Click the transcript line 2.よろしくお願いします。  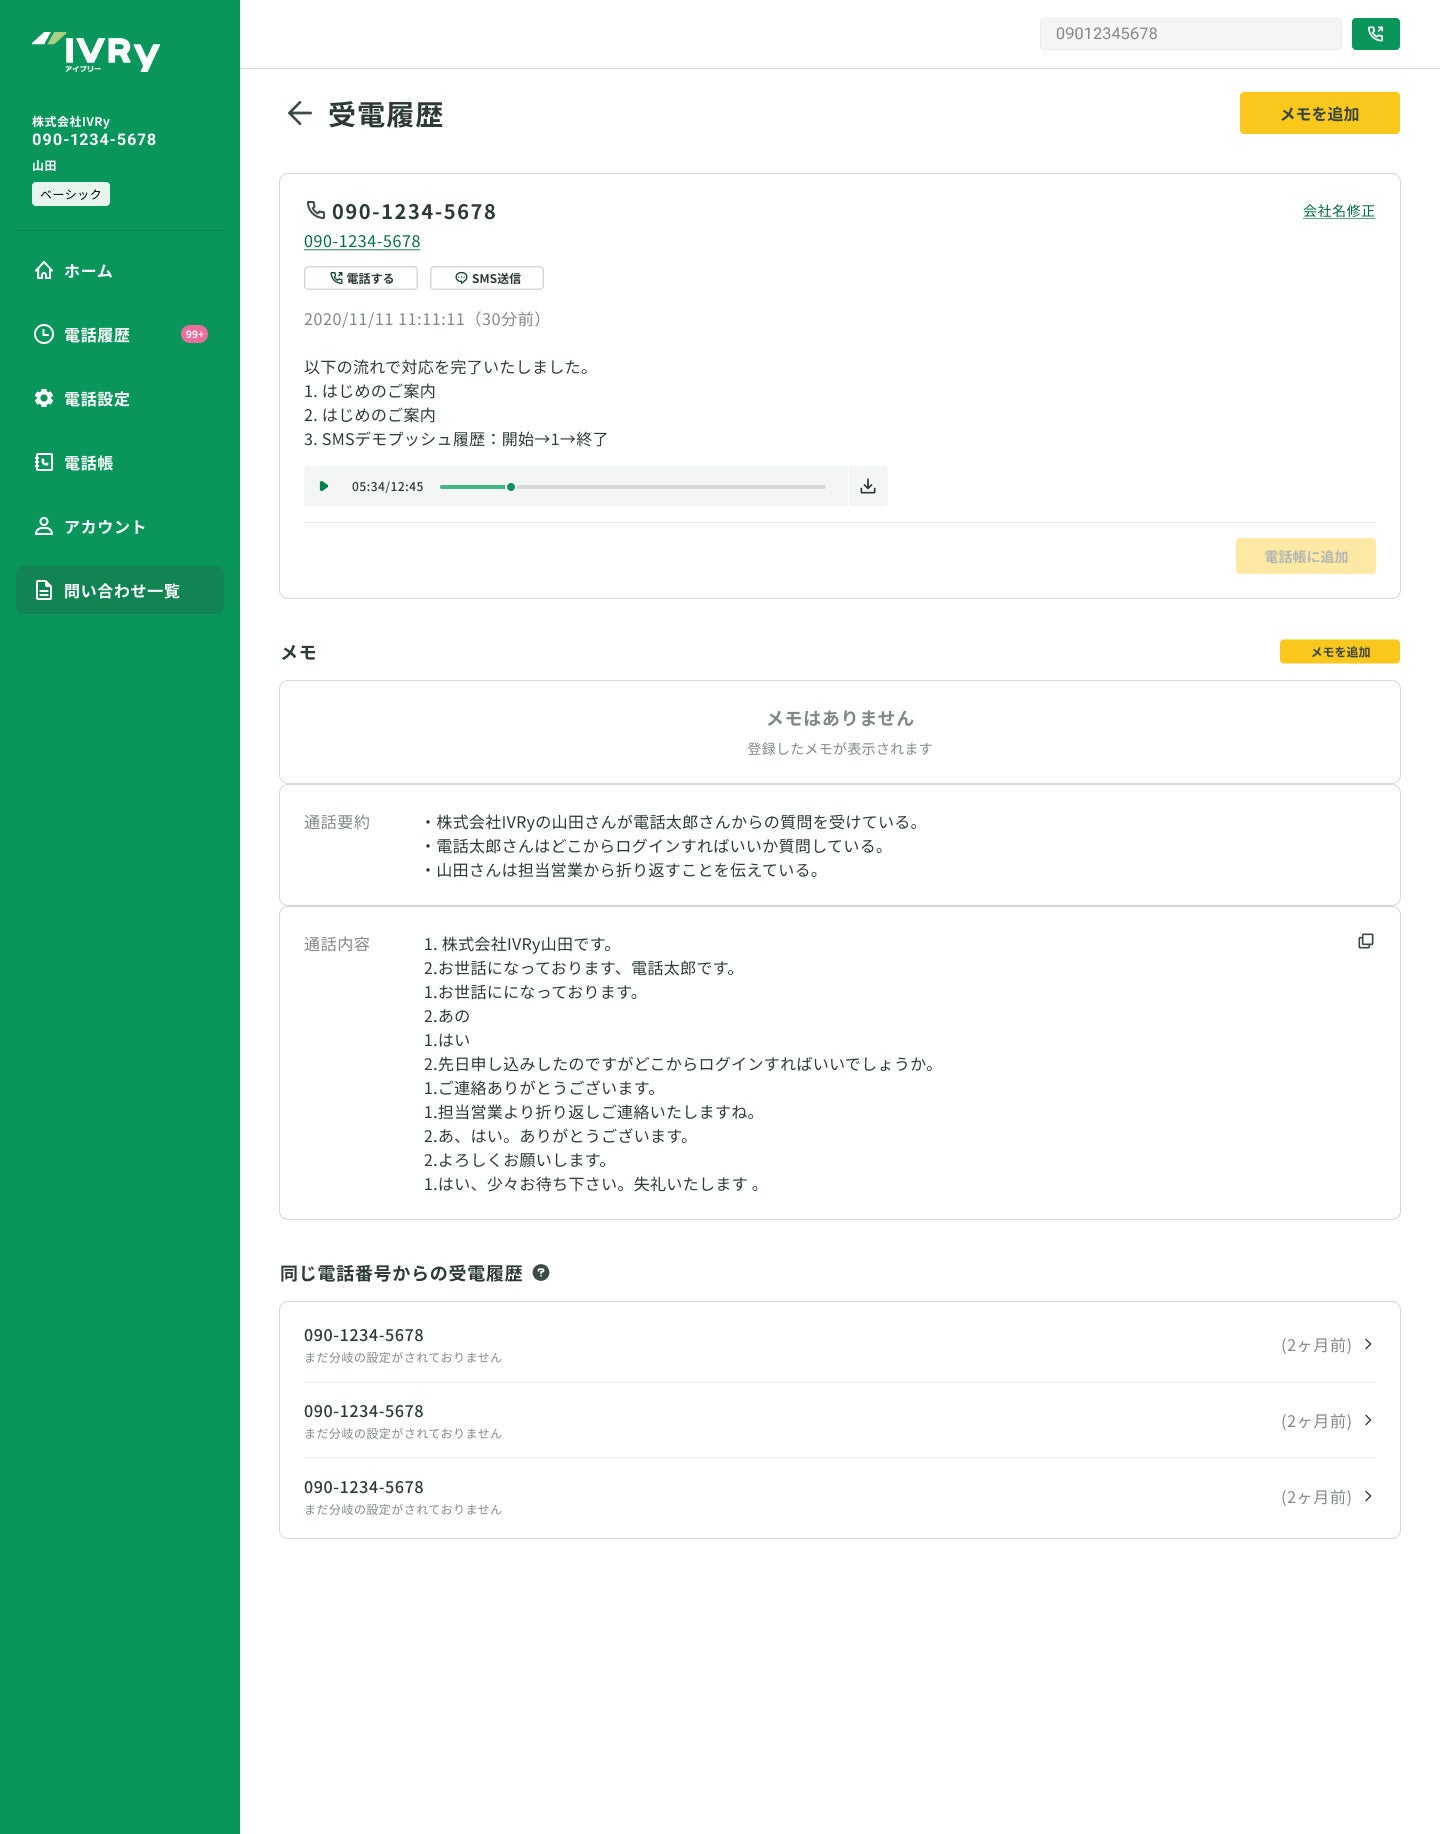pos(516,1160)
